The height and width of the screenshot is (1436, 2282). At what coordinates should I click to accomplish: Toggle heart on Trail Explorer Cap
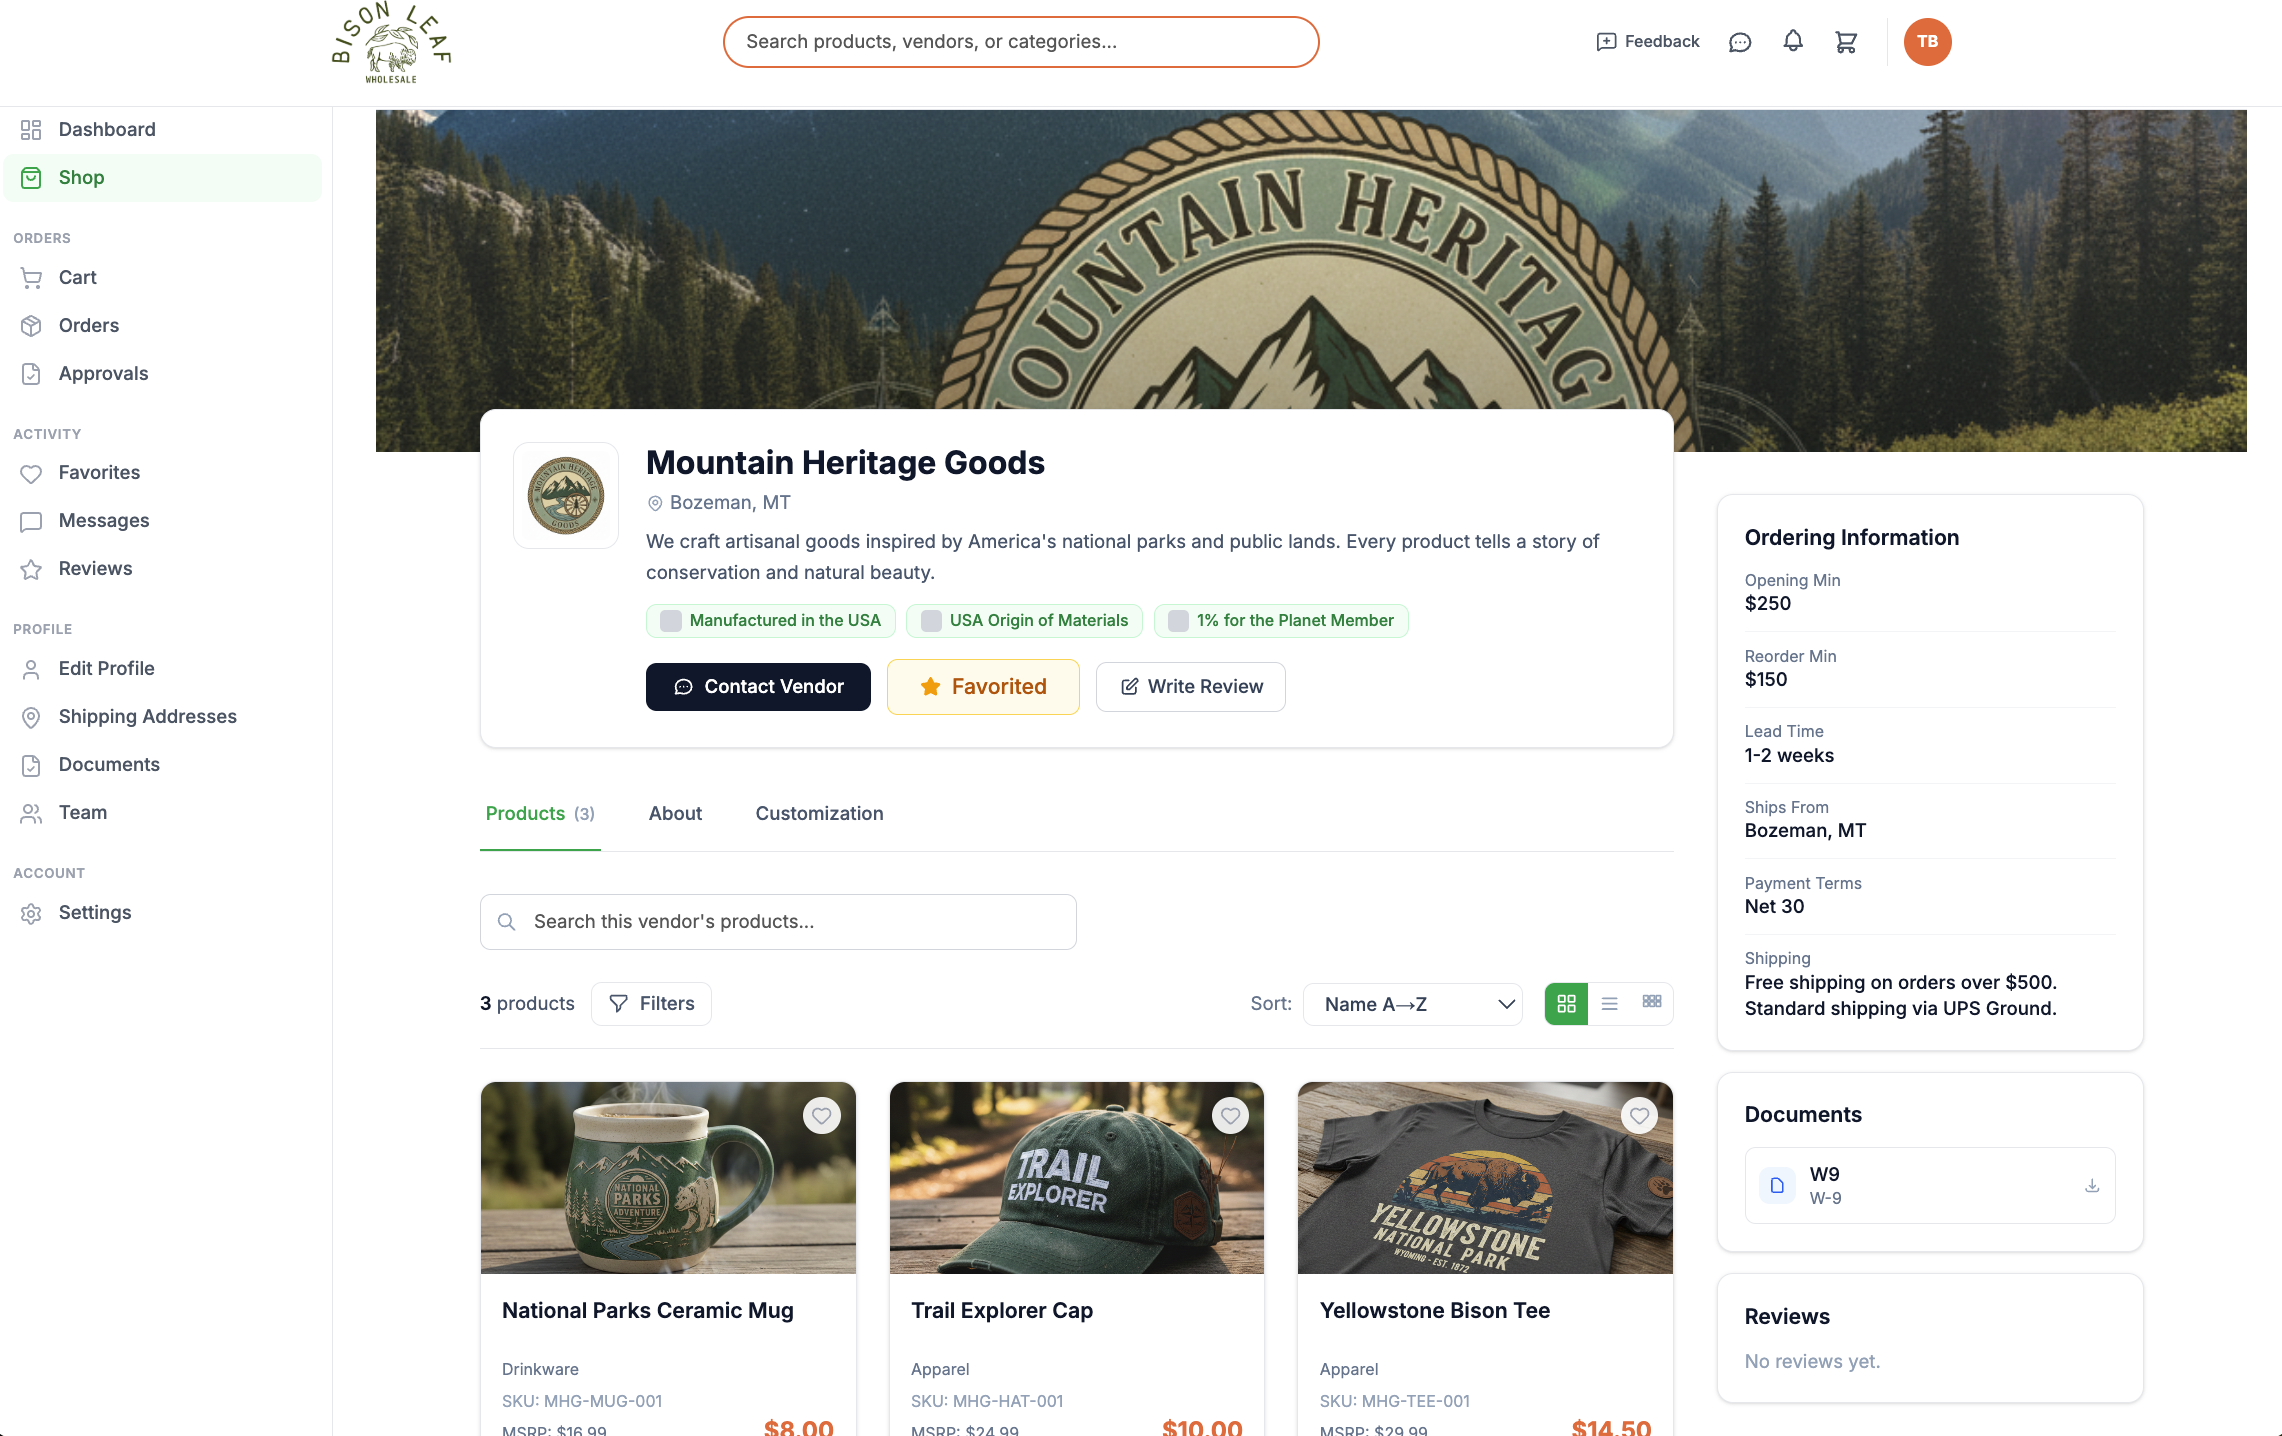(1230, 1116)
